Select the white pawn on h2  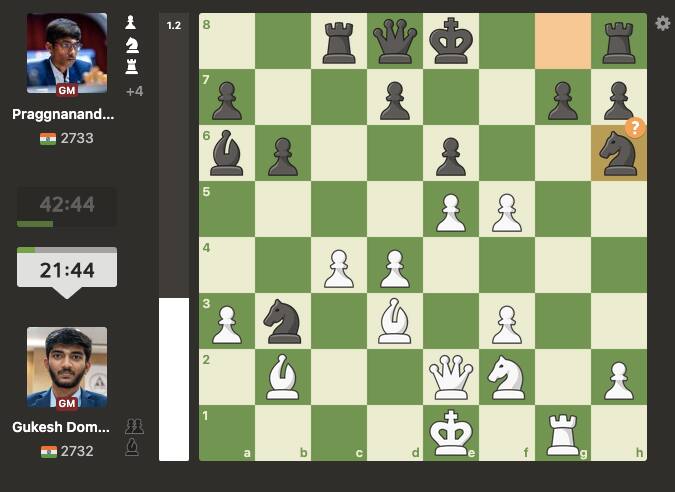619,381
